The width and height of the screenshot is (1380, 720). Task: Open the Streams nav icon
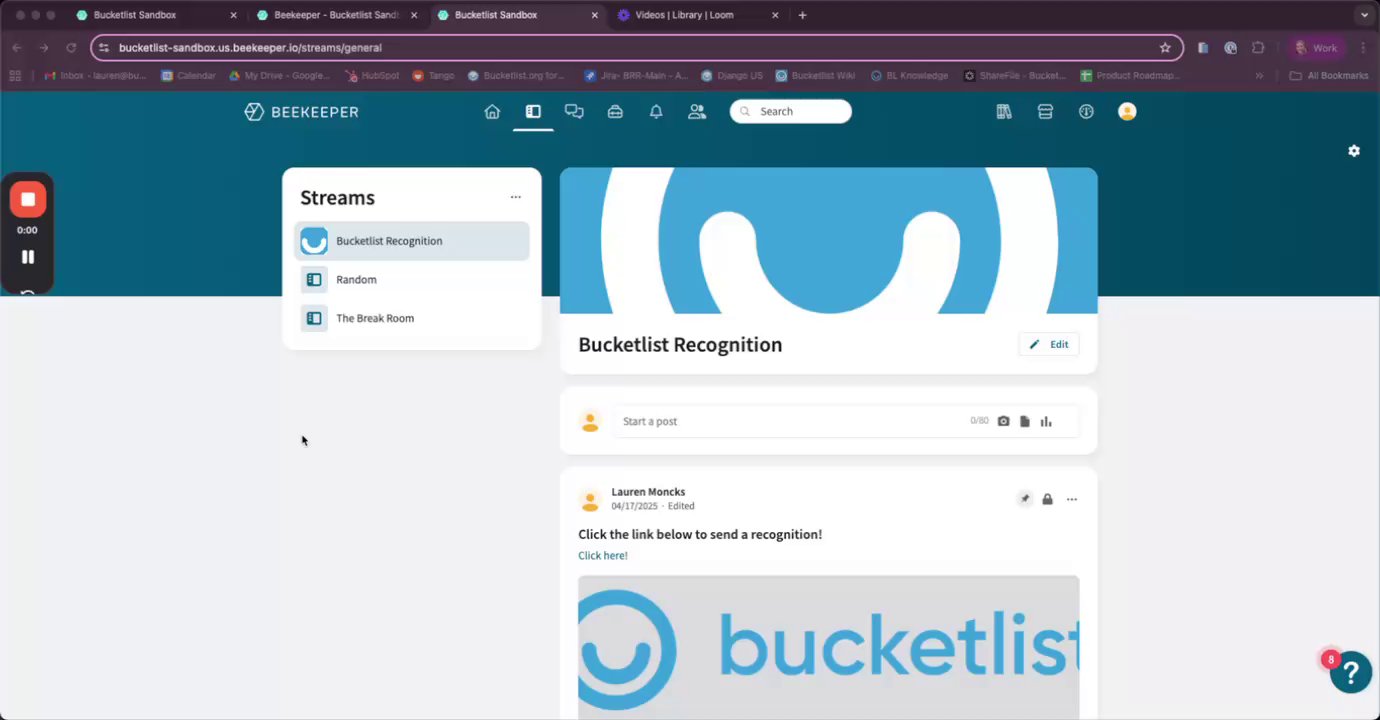point(533,112)
